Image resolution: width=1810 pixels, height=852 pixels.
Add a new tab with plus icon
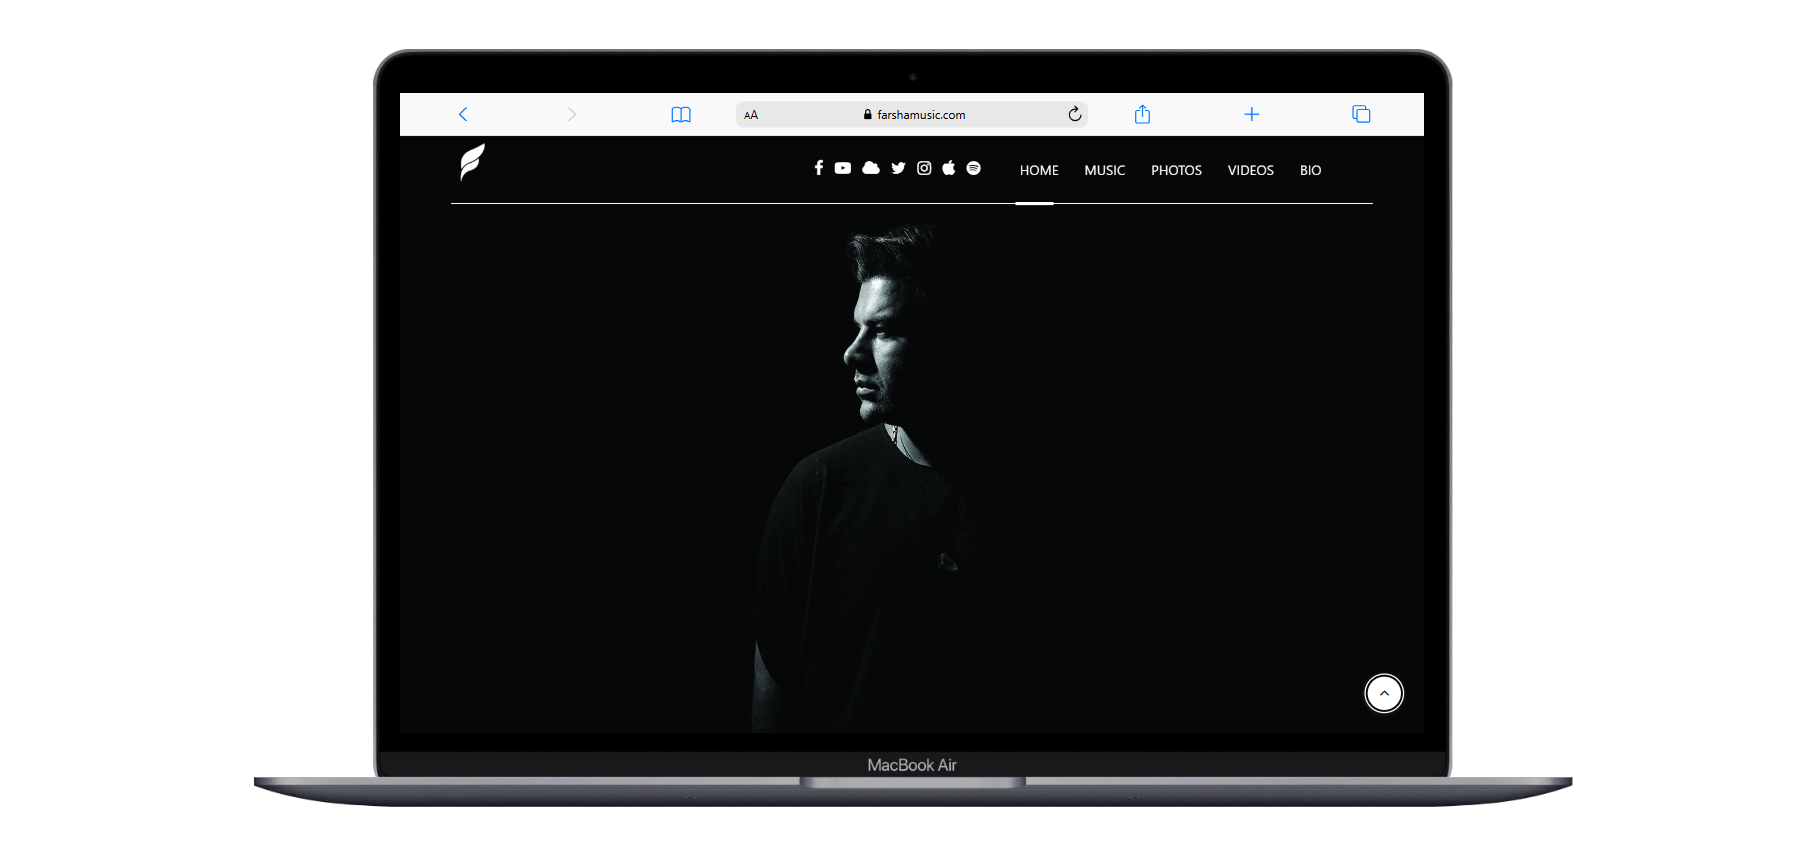(x=1251, y=114)
